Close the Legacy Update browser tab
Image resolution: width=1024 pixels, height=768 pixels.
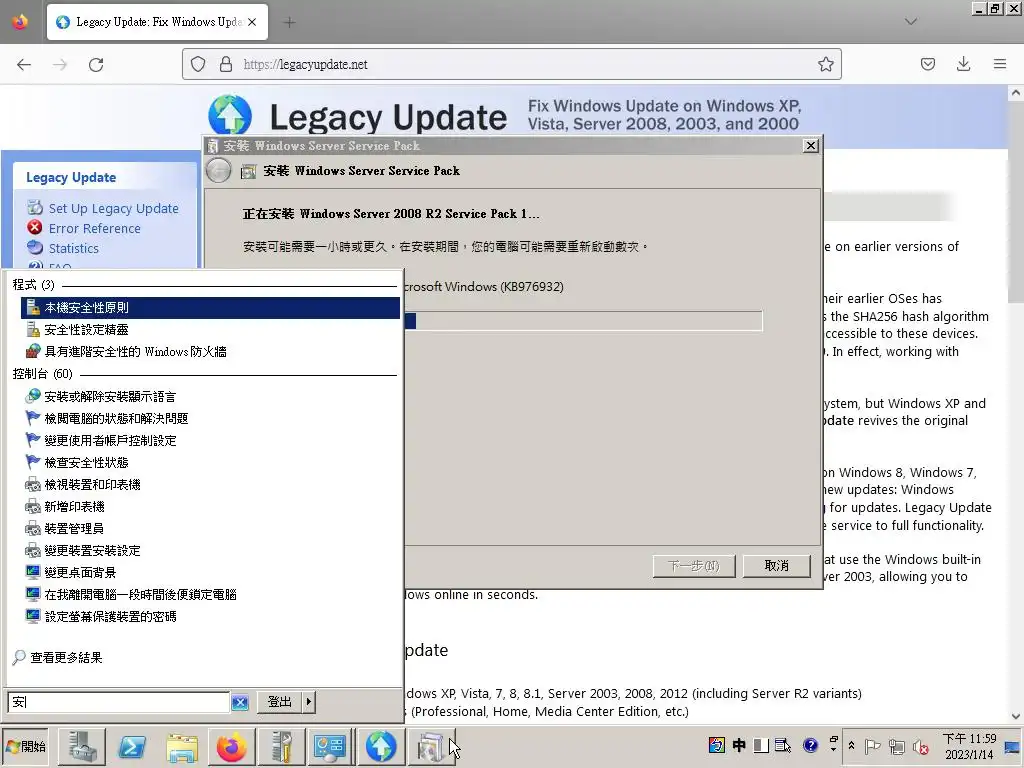tap(252, 22)
